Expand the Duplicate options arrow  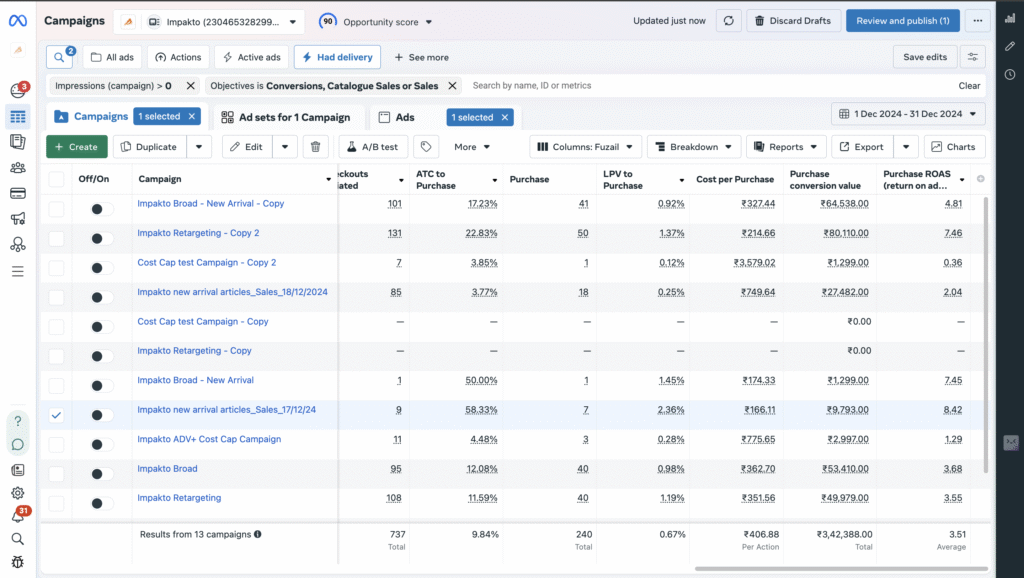click(199, 147)
